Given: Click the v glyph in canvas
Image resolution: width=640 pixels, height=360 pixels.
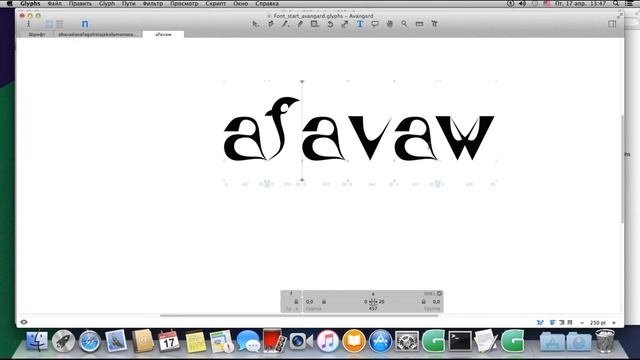Looking at the screenshot, I should (x=370, y=138).
